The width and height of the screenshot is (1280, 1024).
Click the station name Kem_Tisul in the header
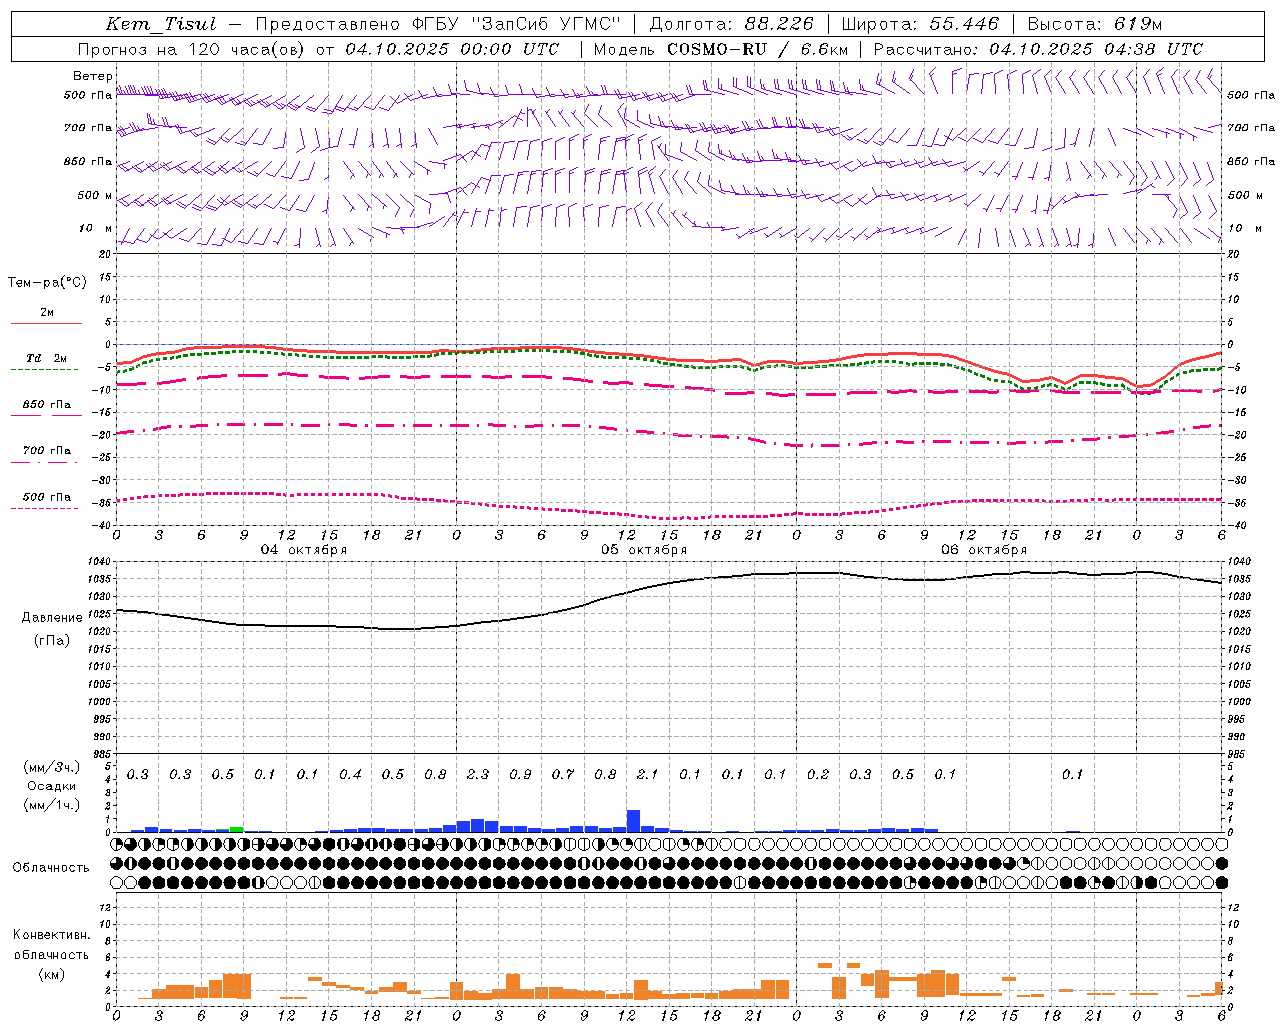pos(160,24)
